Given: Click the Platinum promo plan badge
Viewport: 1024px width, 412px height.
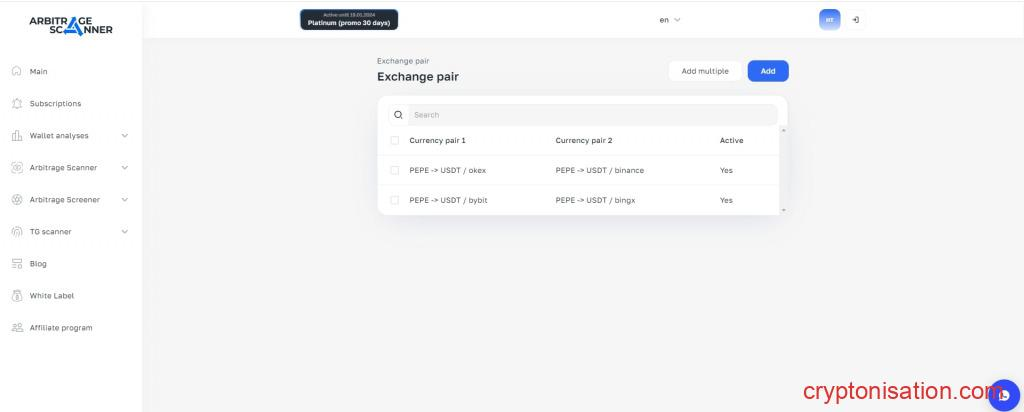Looking at the screenshot, I should point(349,19).
